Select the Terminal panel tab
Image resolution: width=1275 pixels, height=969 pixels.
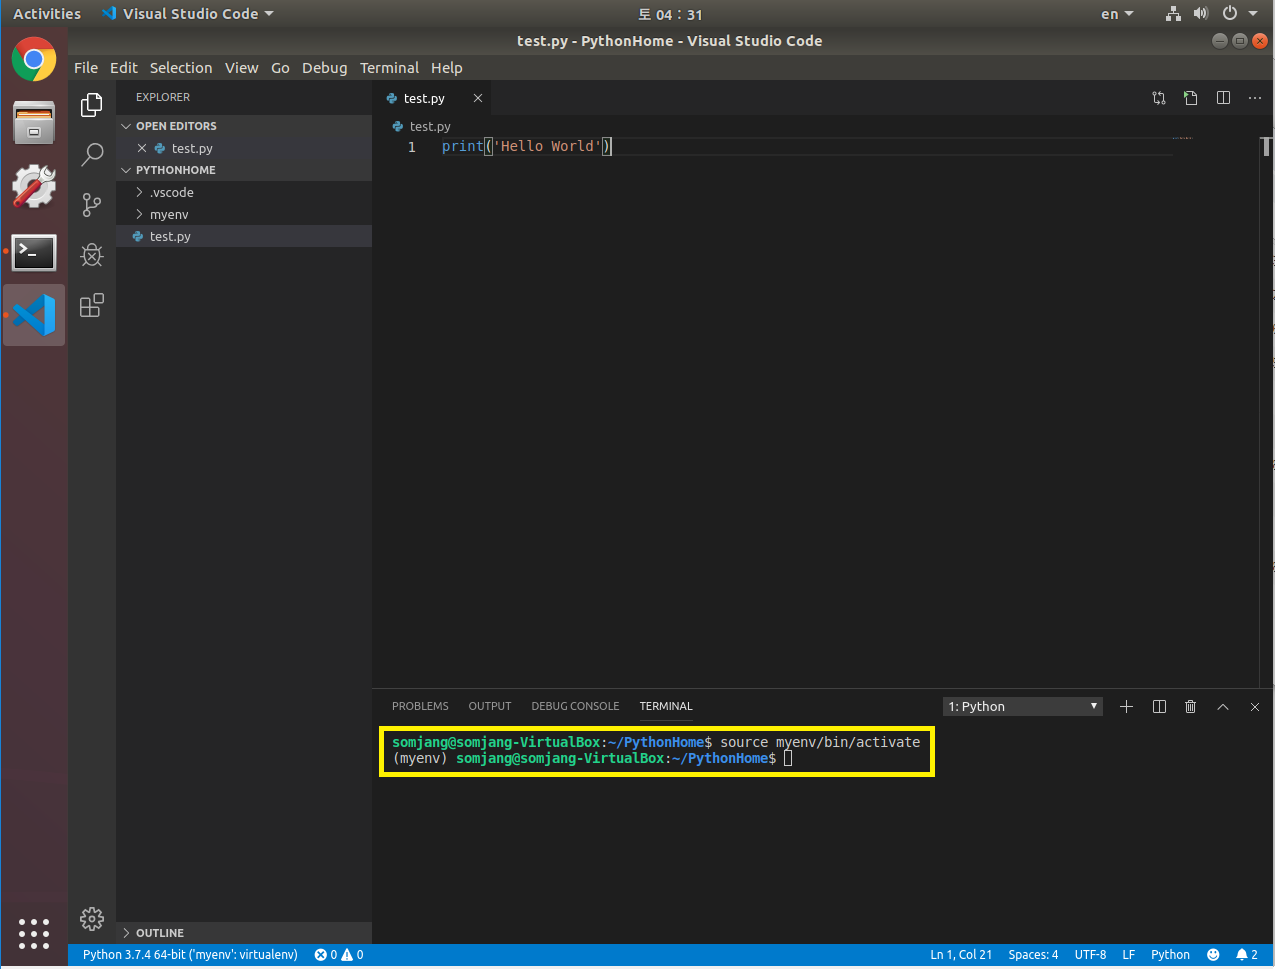[x=666, y=706]
